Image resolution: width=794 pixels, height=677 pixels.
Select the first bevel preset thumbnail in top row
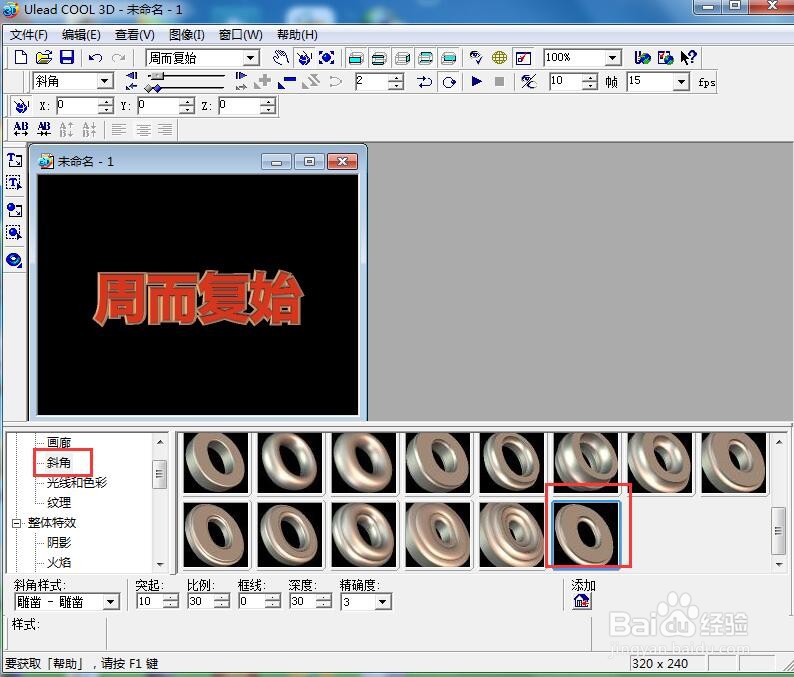[x=216, y=463]
